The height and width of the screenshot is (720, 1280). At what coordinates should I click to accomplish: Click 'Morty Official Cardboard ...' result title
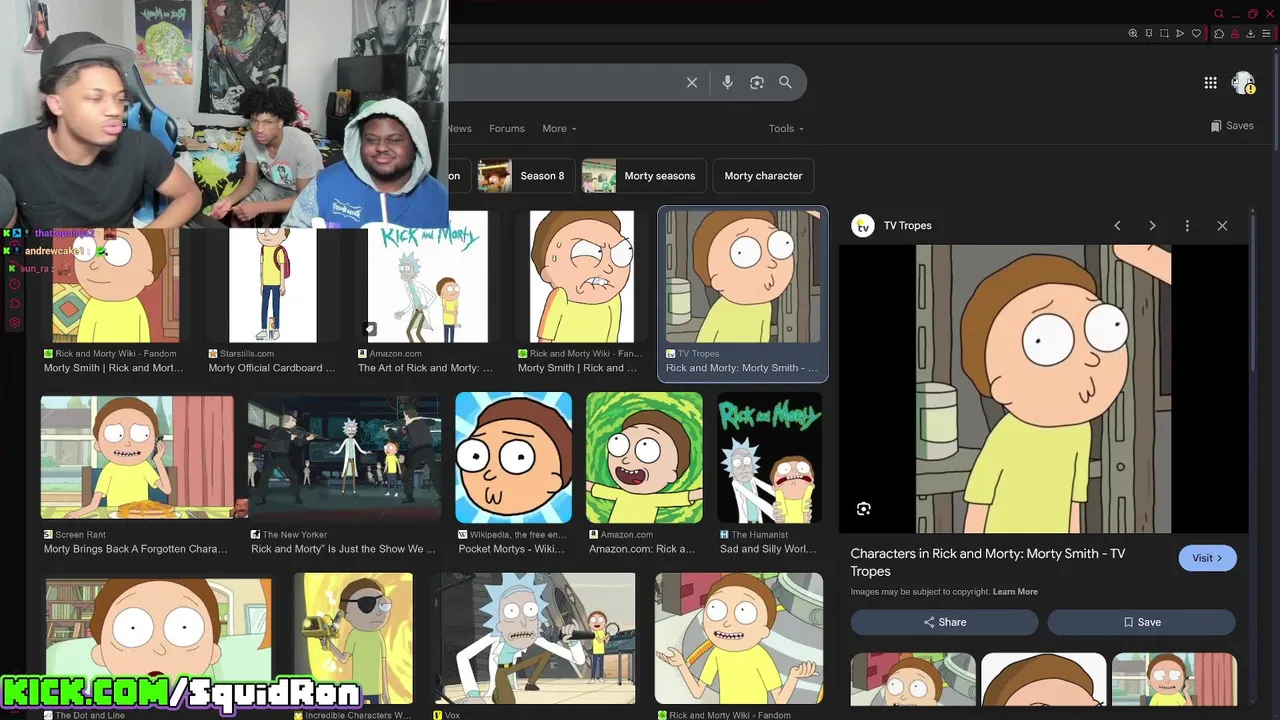click(x=272, y=368)
